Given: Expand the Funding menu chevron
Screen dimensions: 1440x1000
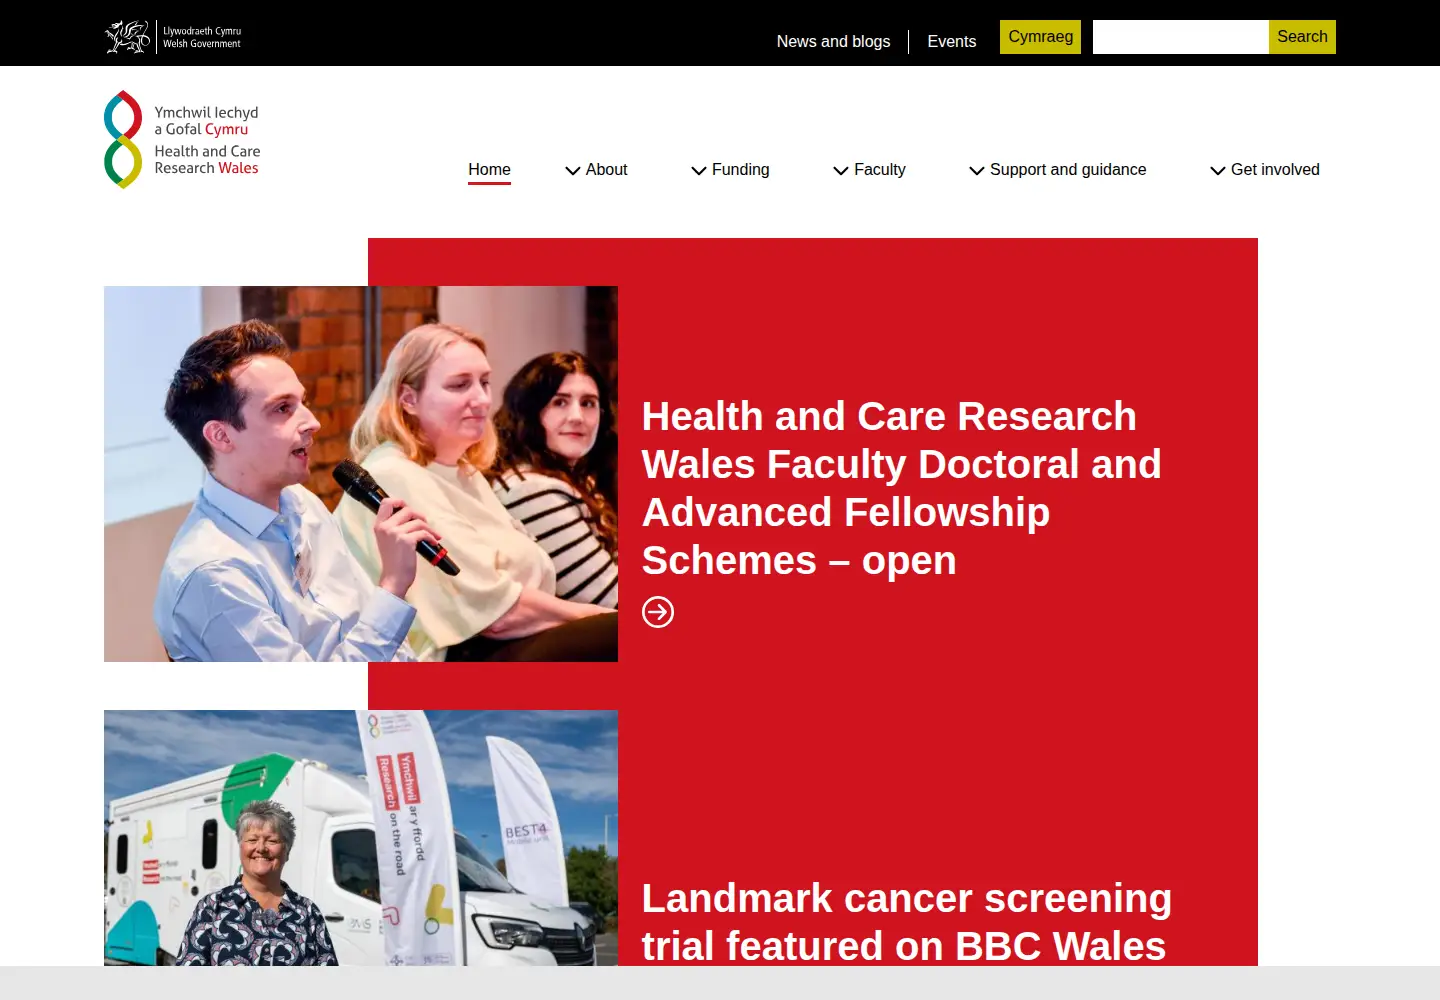Looking at the screenshot, I should click(x=699, y=171).
